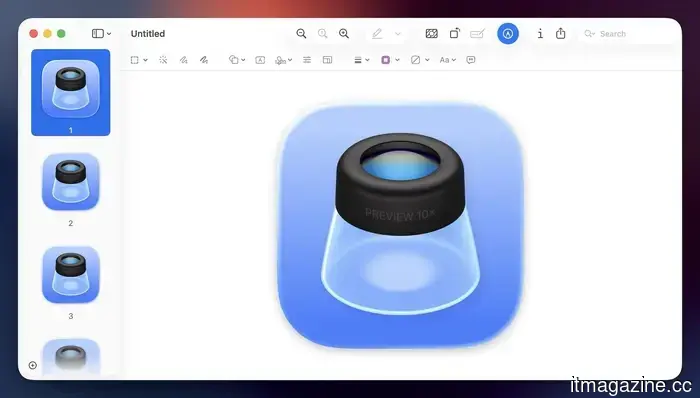
Task: Select the Instant Alpha wand tool
Action: coord(163,60)
